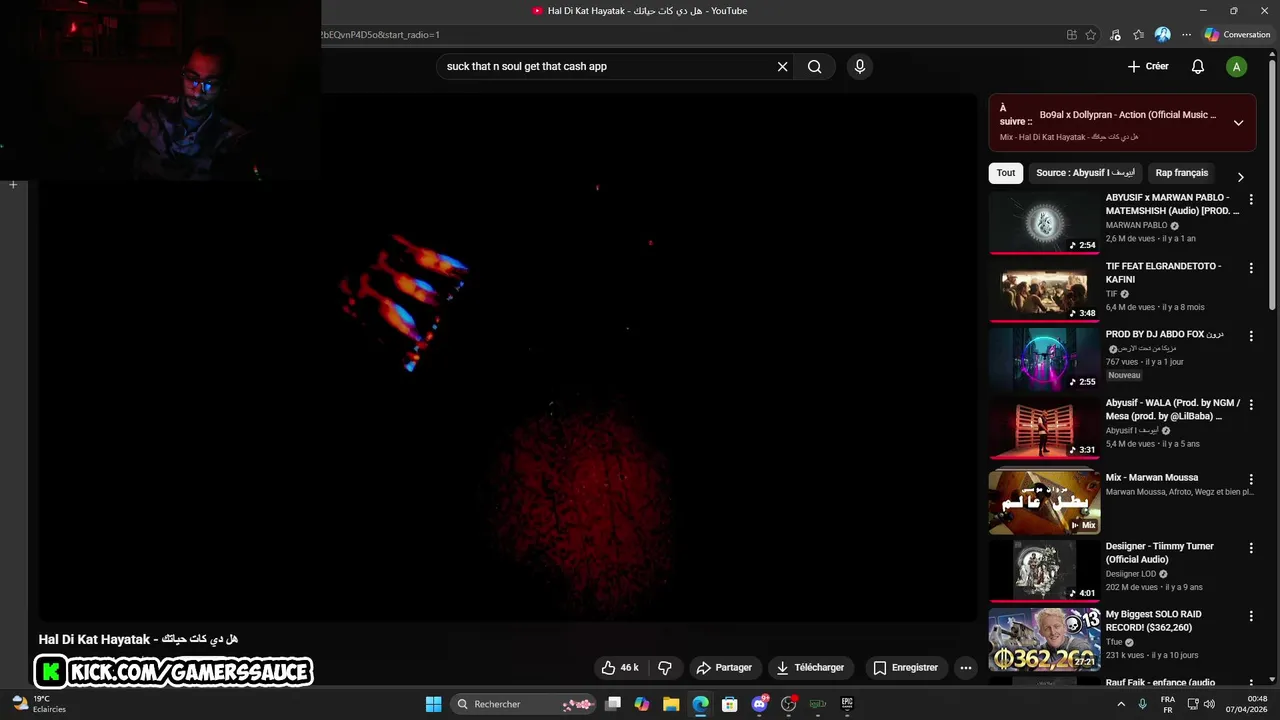
Task: Click 'Hal Di Kat Hayatak' video title
Action: tap(138, 639)
